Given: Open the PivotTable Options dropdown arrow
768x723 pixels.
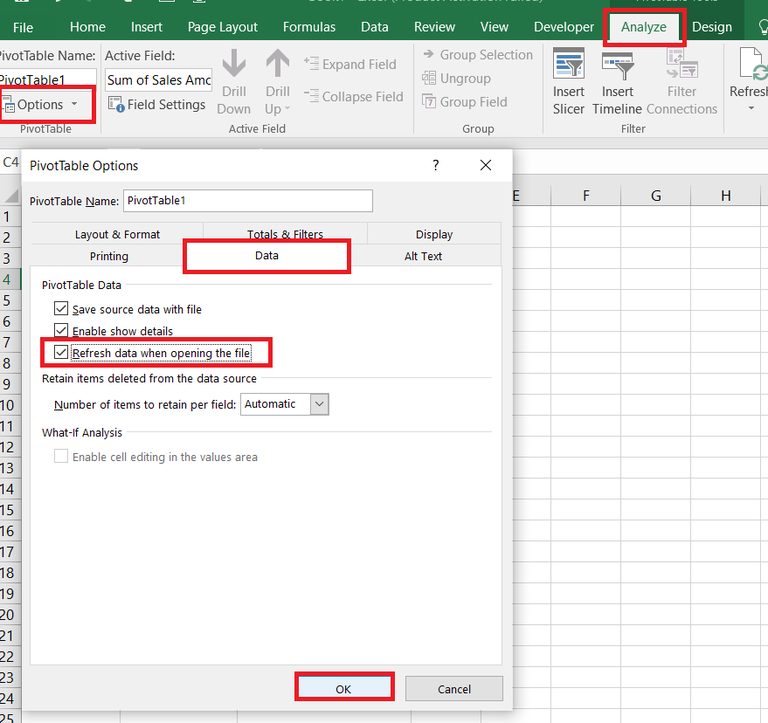Looking at the screenshot, I should click(74, 105).
